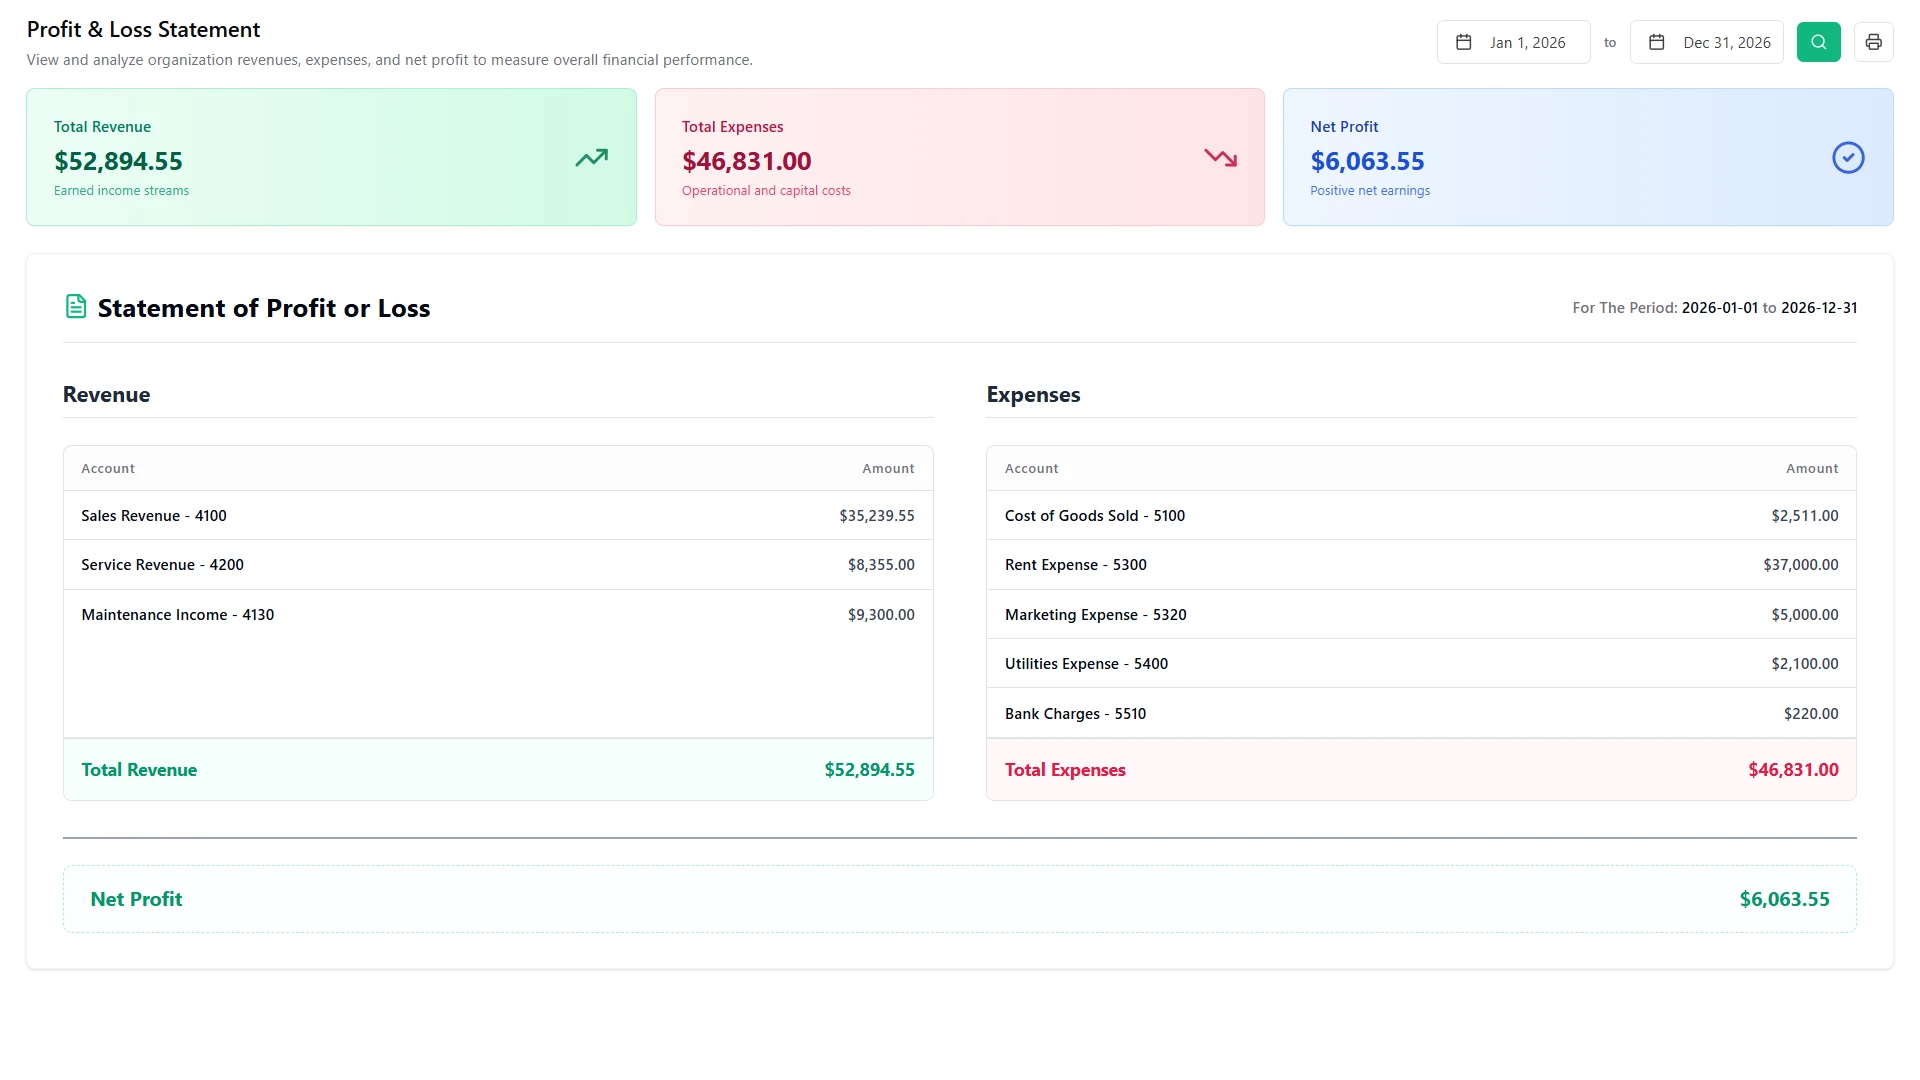The height and width of the screenshot is (1080, 1920).
Task: Click the $5,000.00 marketing amount
Action: point(1805,615)
